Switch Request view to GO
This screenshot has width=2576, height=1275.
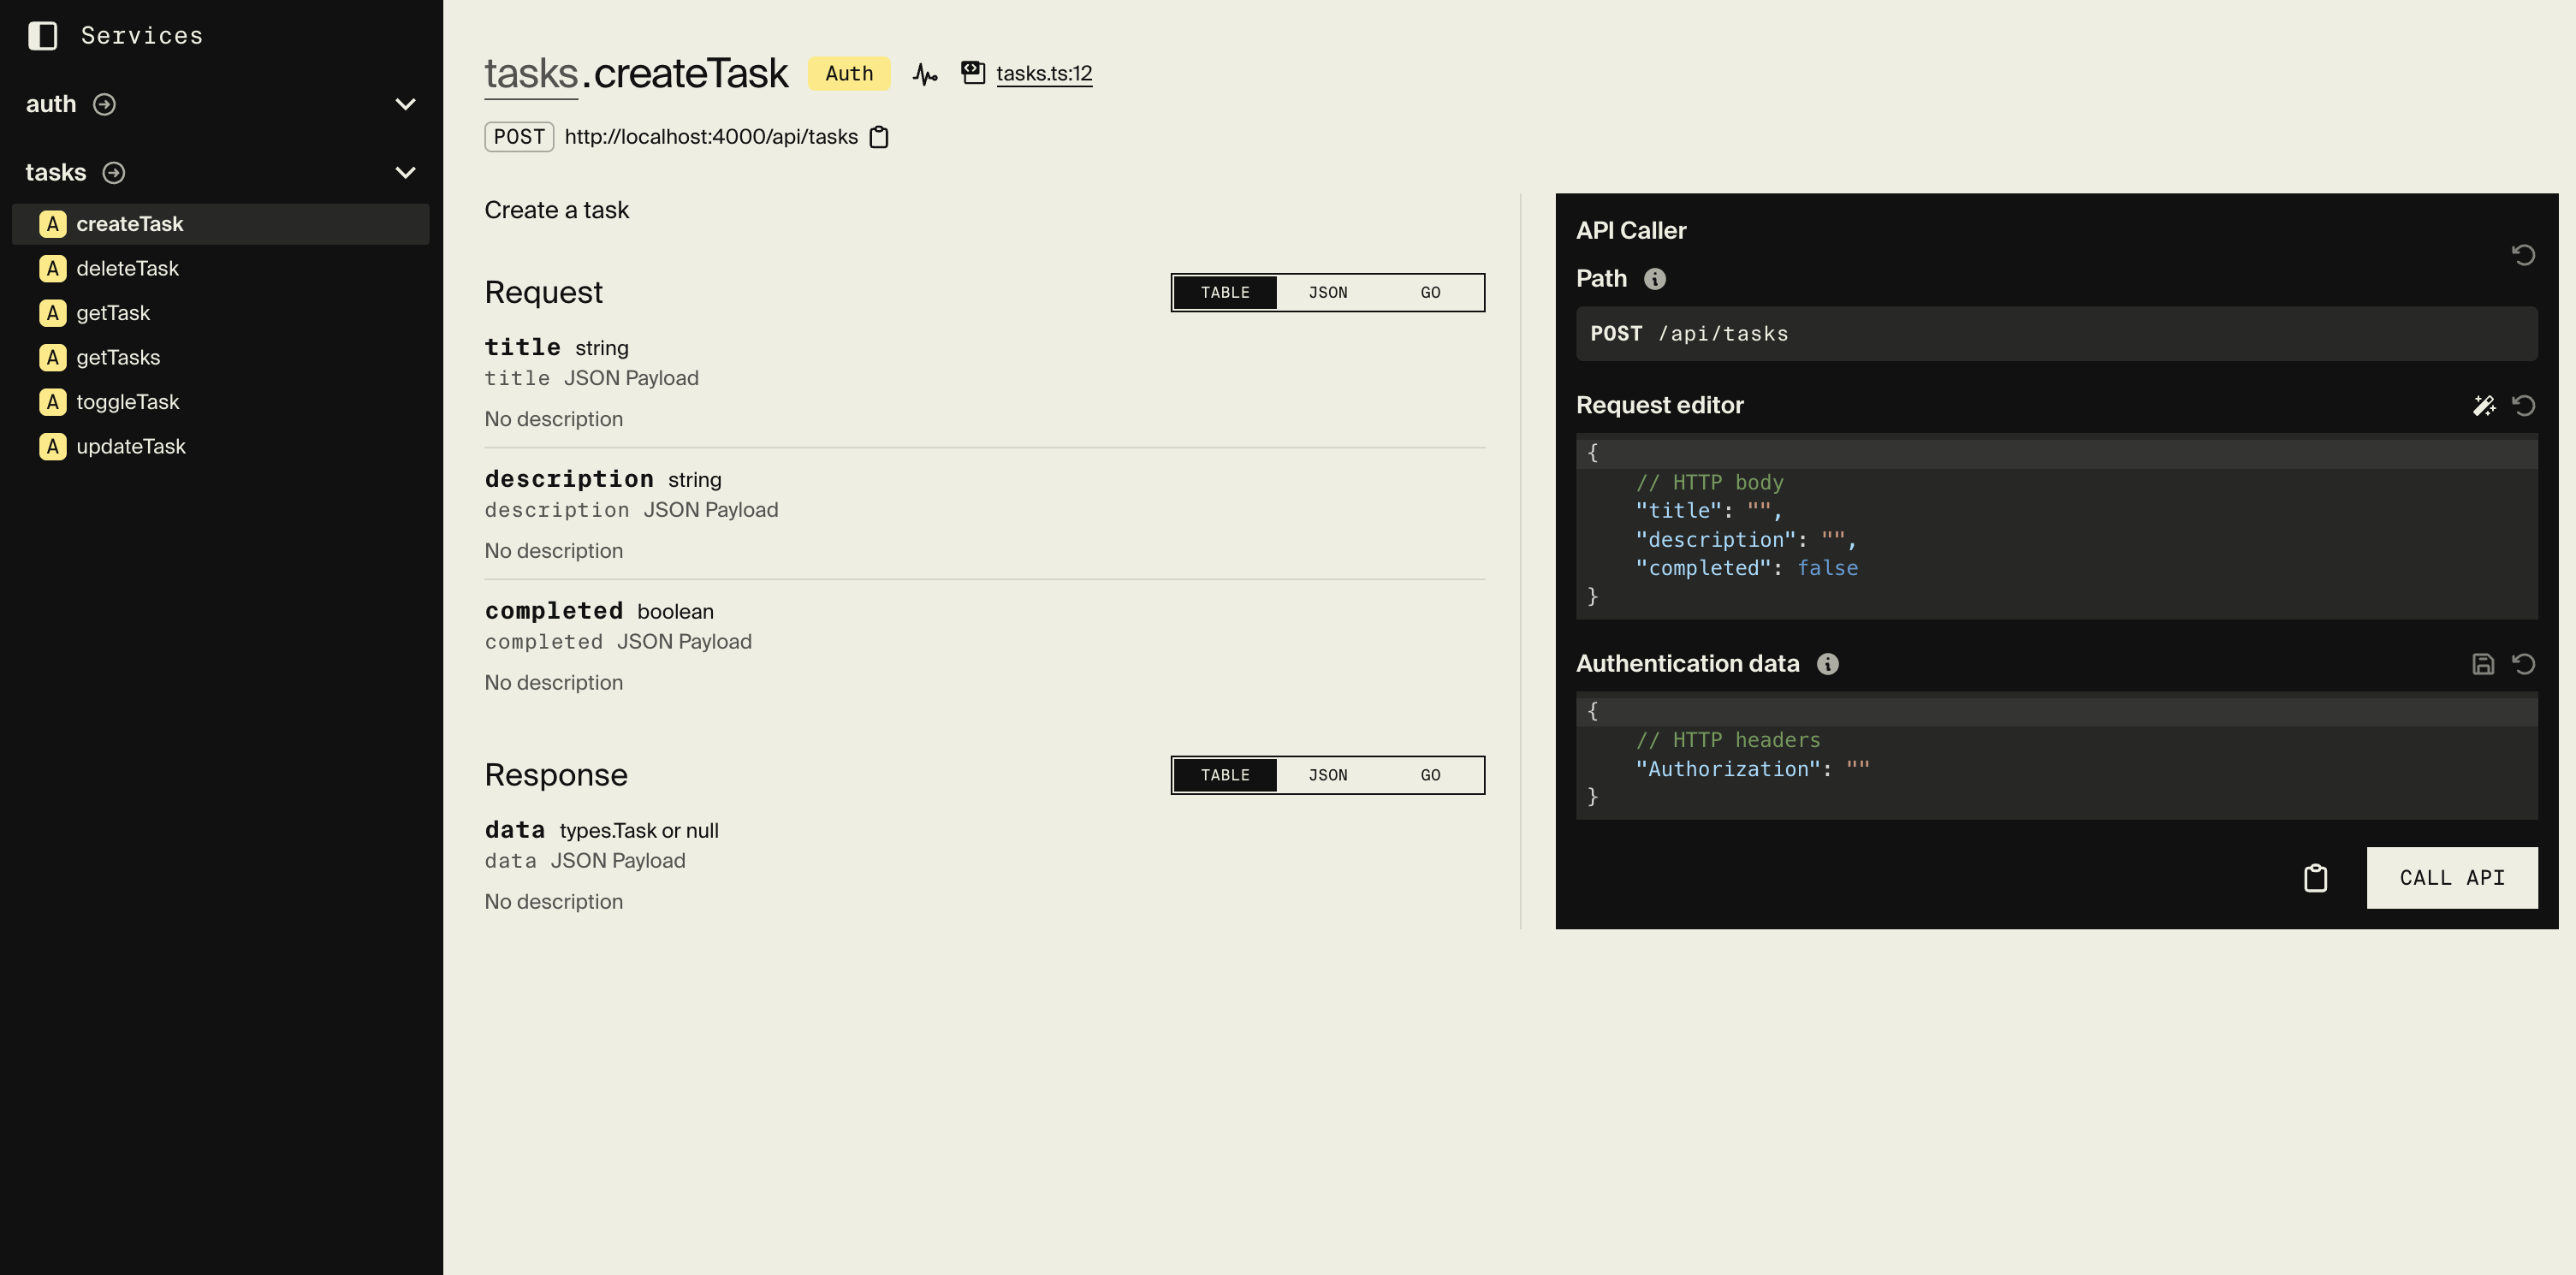1430,293
